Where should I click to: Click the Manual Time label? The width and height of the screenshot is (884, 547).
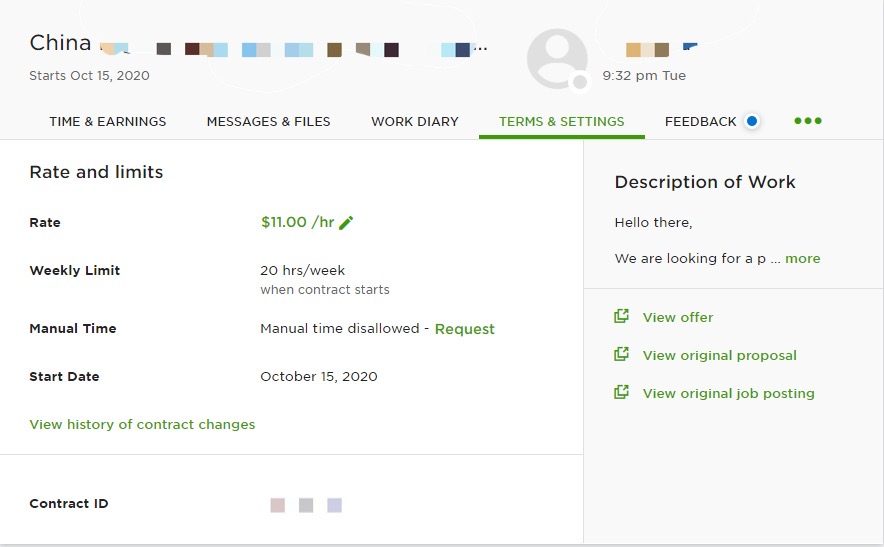(73, 328)
